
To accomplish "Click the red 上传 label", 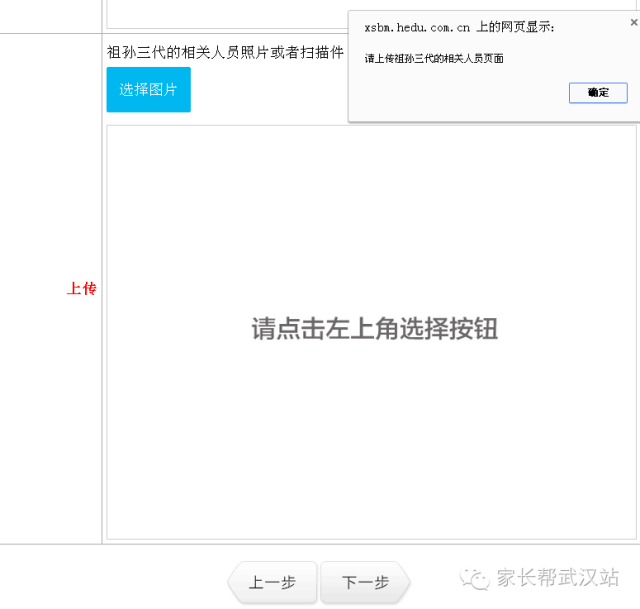I will tap(81, 289).
